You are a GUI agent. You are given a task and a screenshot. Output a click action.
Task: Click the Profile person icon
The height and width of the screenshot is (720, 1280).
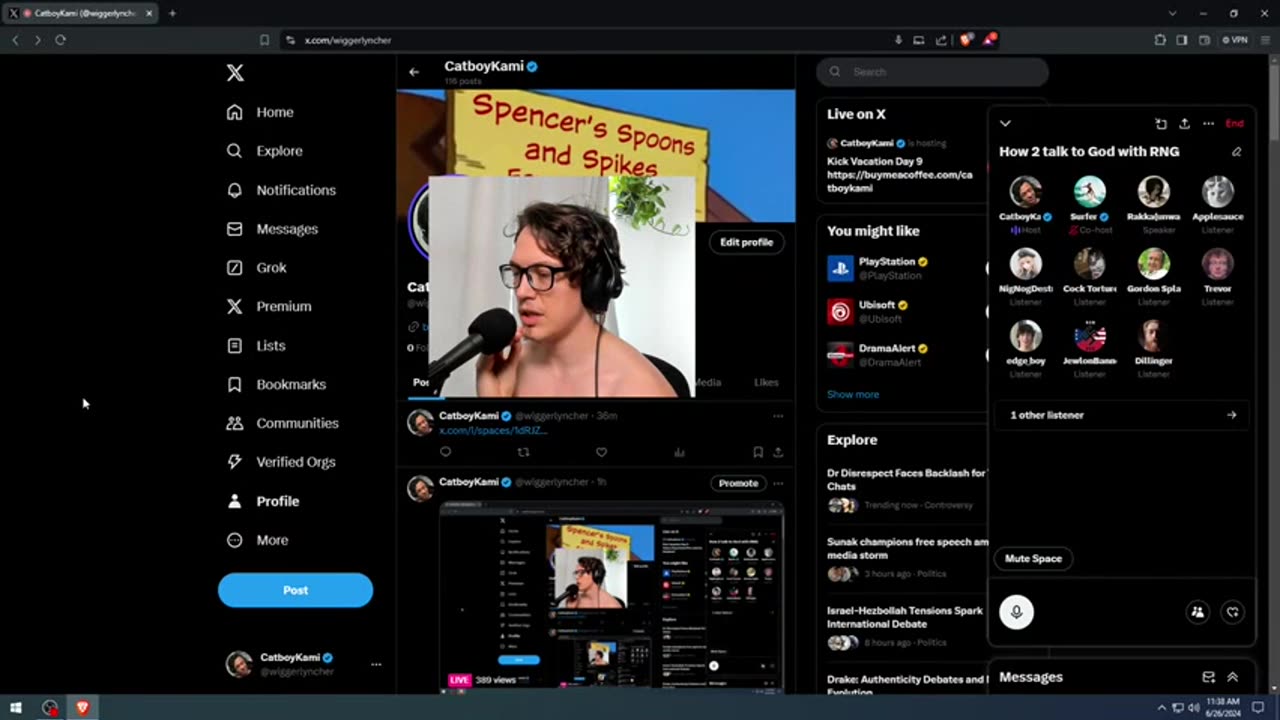(234, 501)
